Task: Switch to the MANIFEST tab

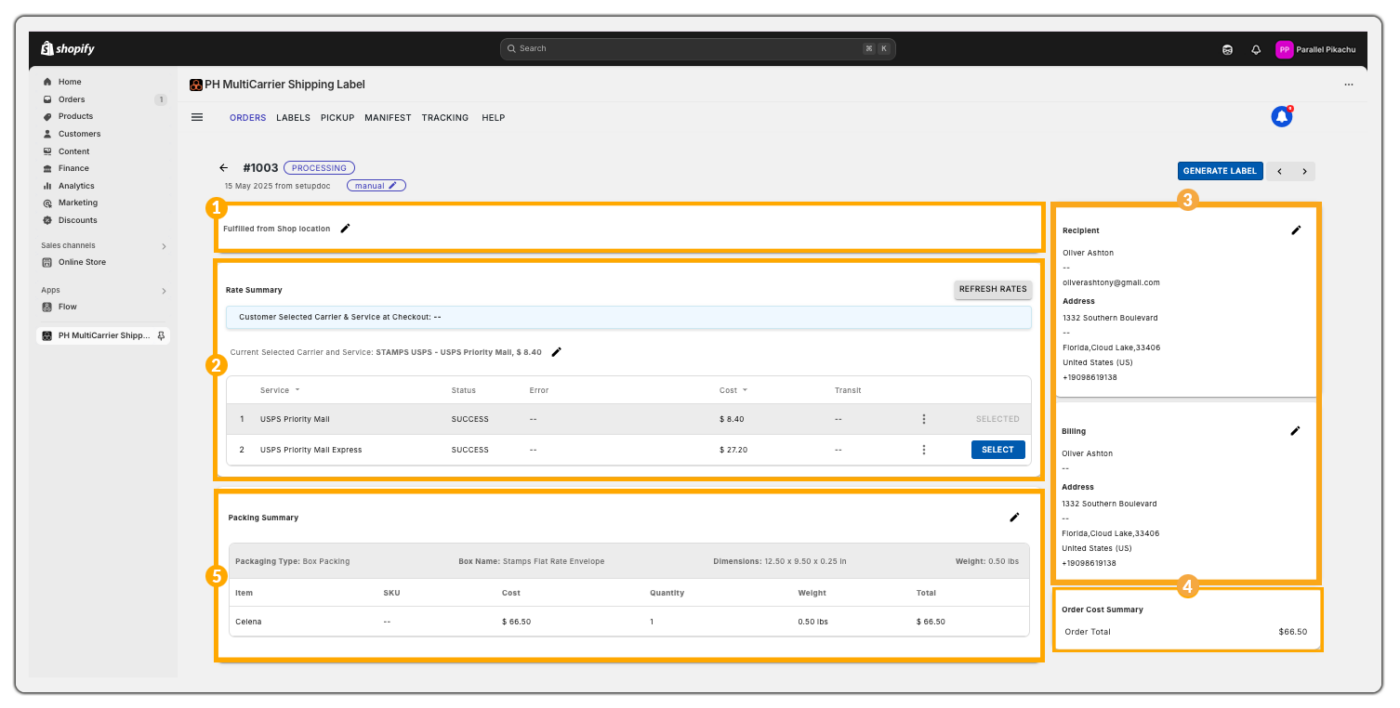Action: tap(387, 118)
